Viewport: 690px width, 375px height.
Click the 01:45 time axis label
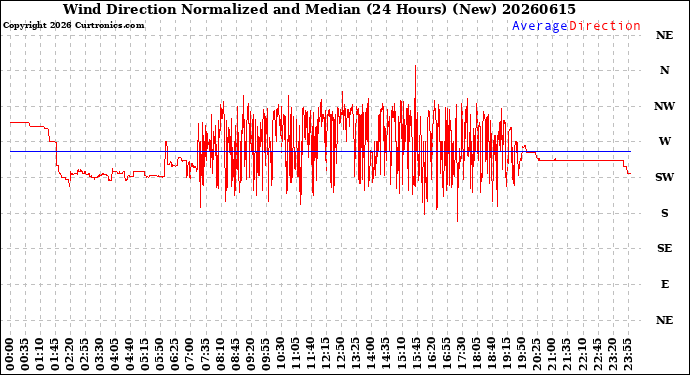click(55, 355)
